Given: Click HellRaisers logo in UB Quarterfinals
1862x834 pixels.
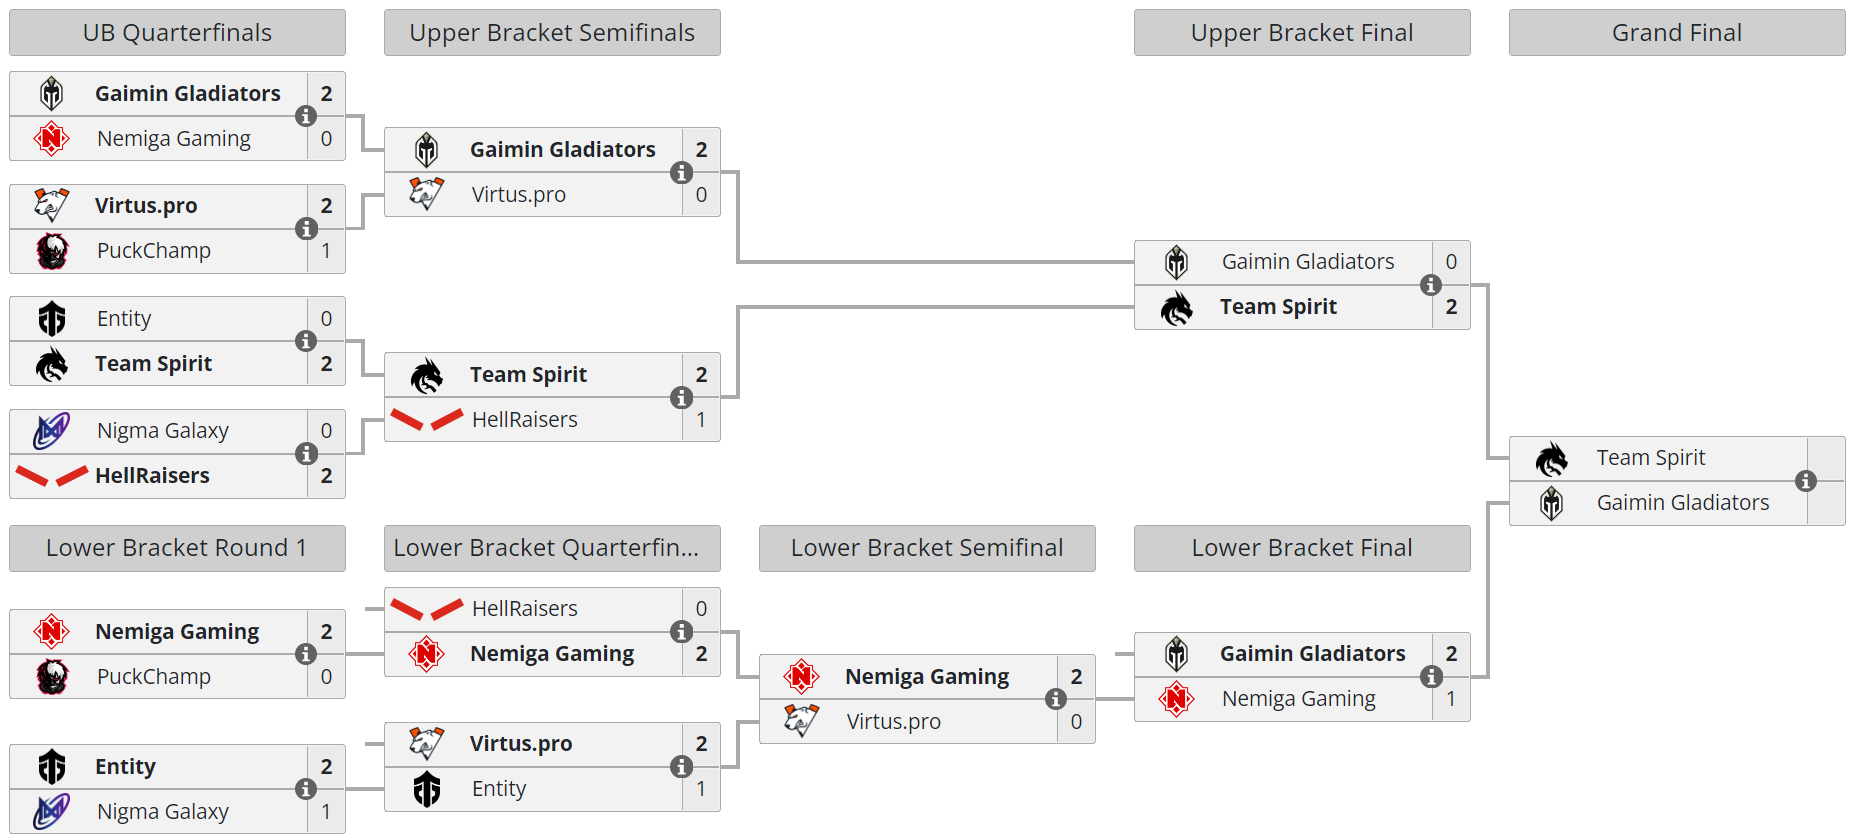Looking at the screenshot, I should coord(52,476).
